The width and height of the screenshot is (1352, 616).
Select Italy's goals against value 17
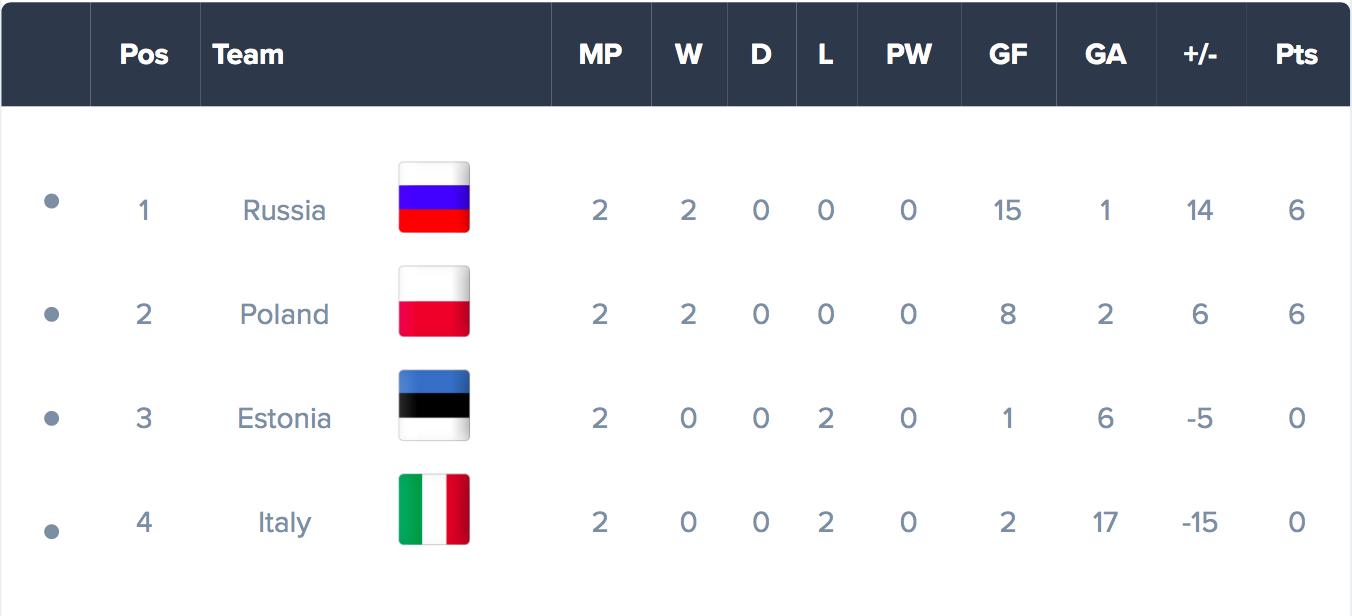coord(1105,522)
